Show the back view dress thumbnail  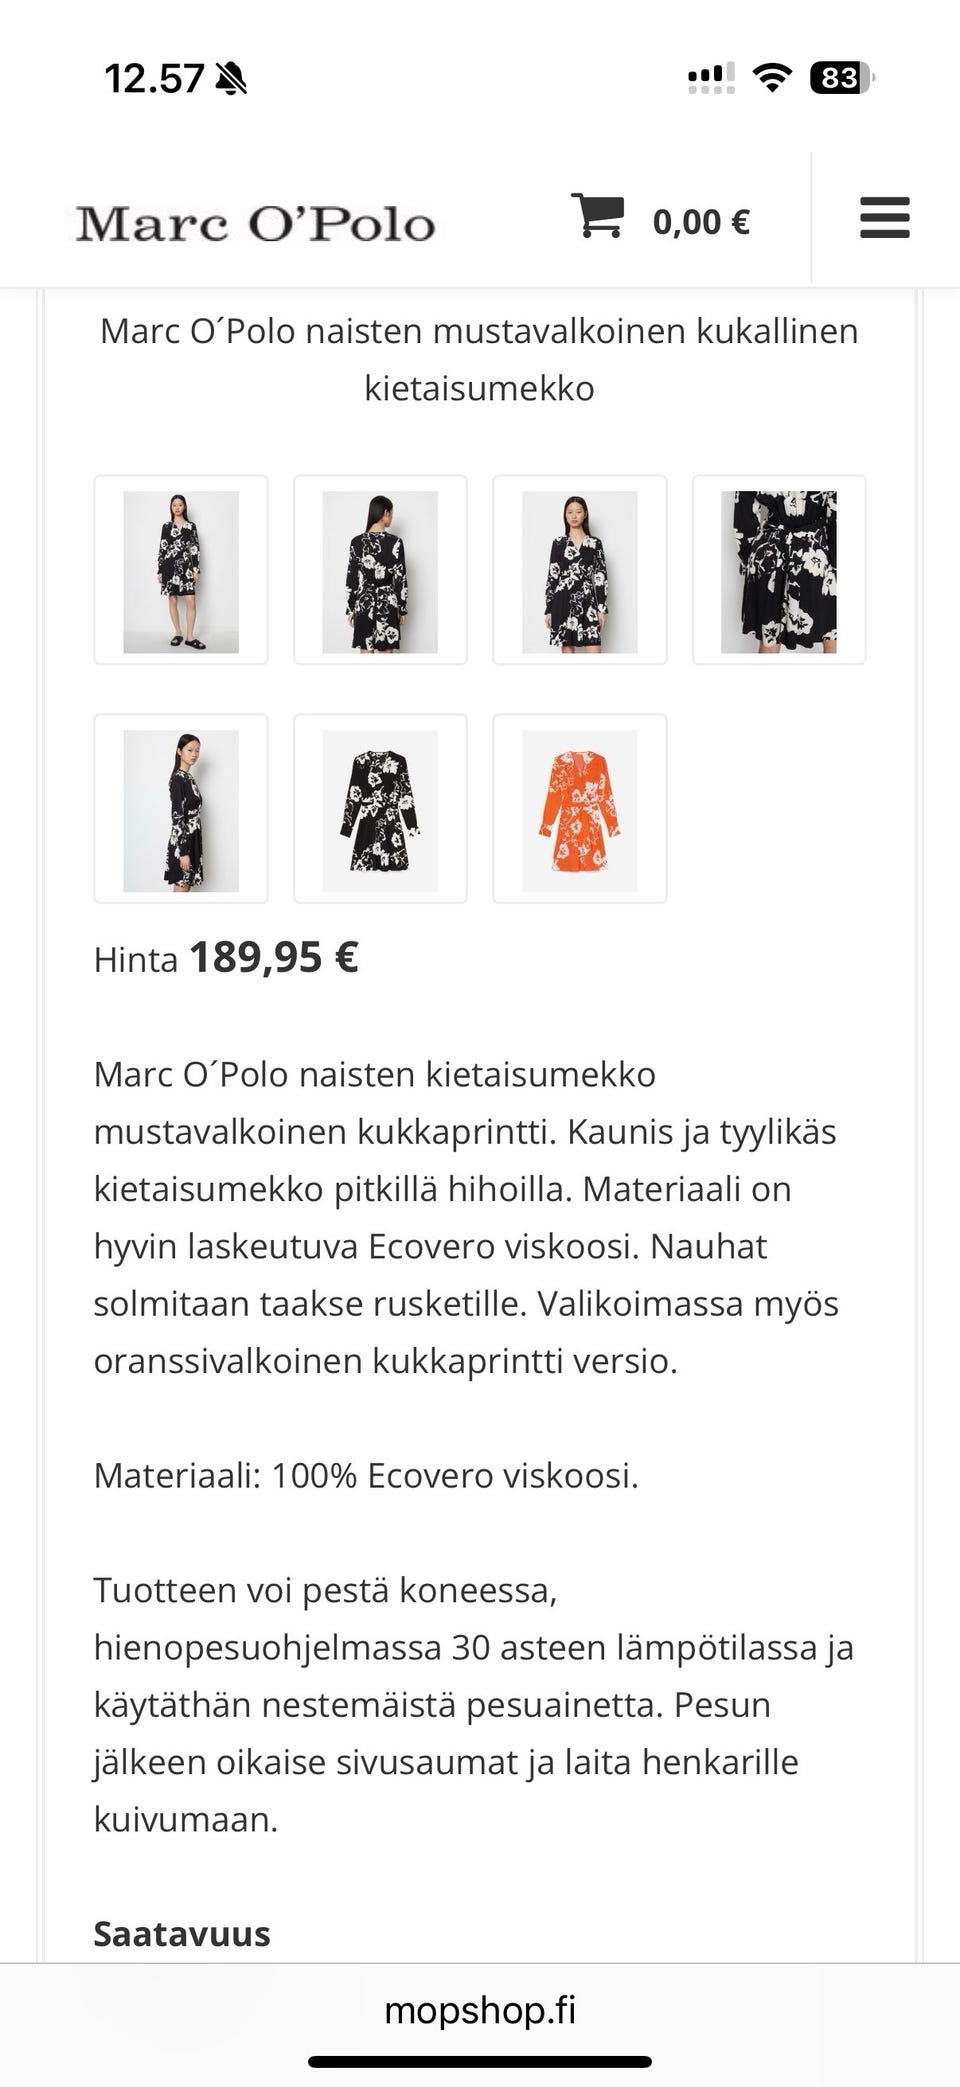[380, 570]
